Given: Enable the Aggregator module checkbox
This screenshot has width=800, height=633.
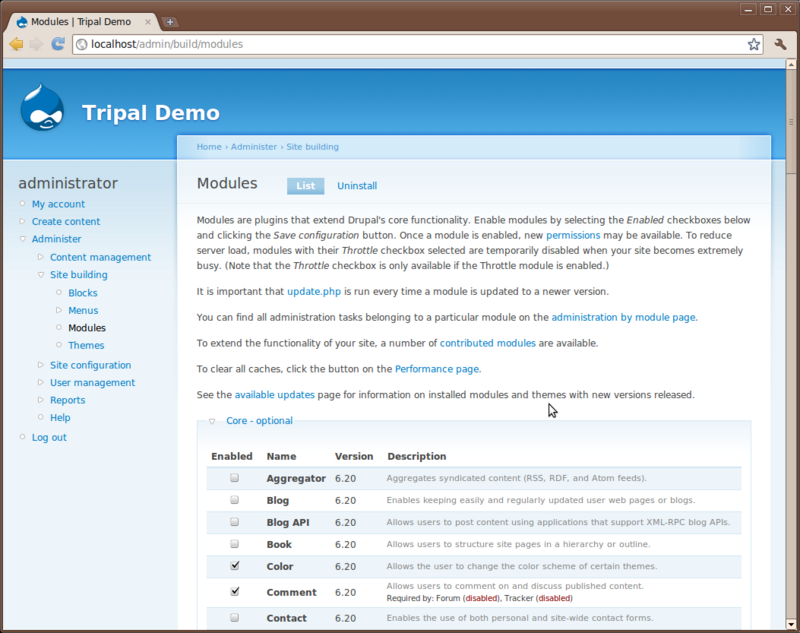Looking at the screenshot, I should pos(234,478).
